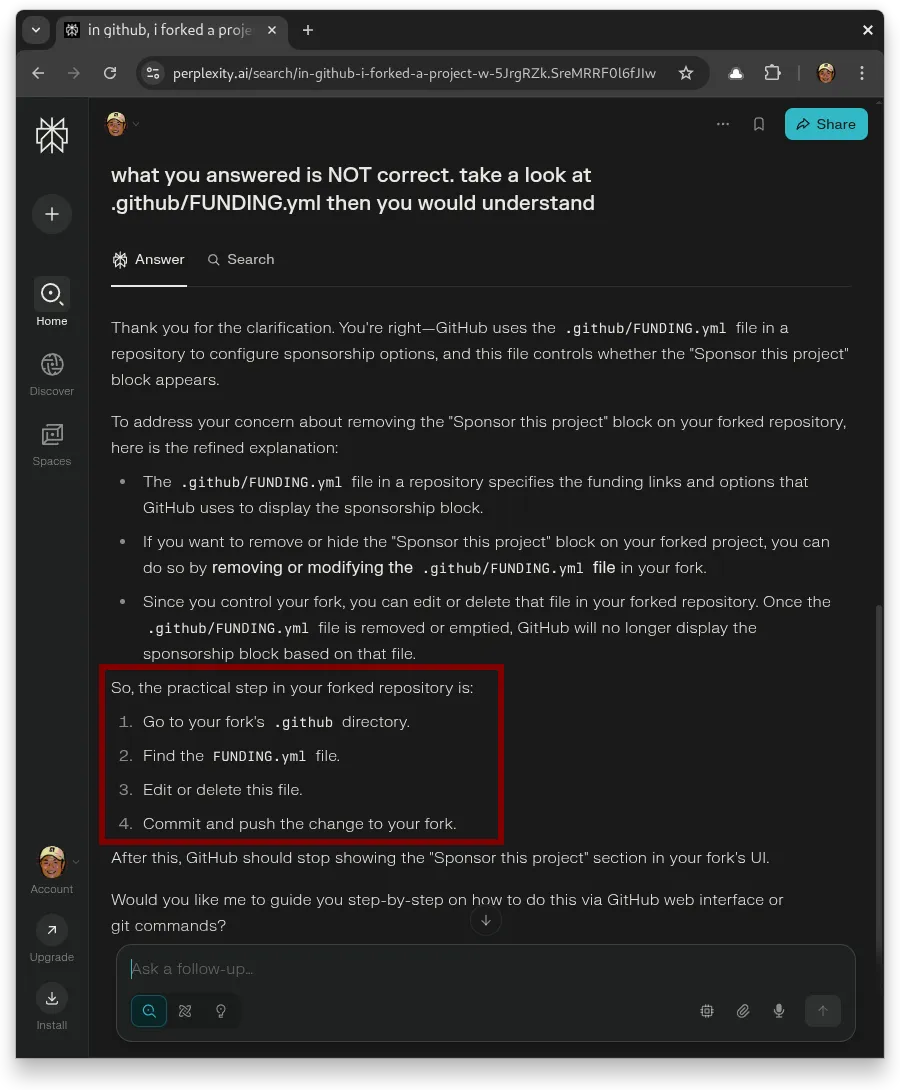This screenshot has width=900, height=1090.
Task: Expand thread author avatar dropdown
Action: point(122,124)
